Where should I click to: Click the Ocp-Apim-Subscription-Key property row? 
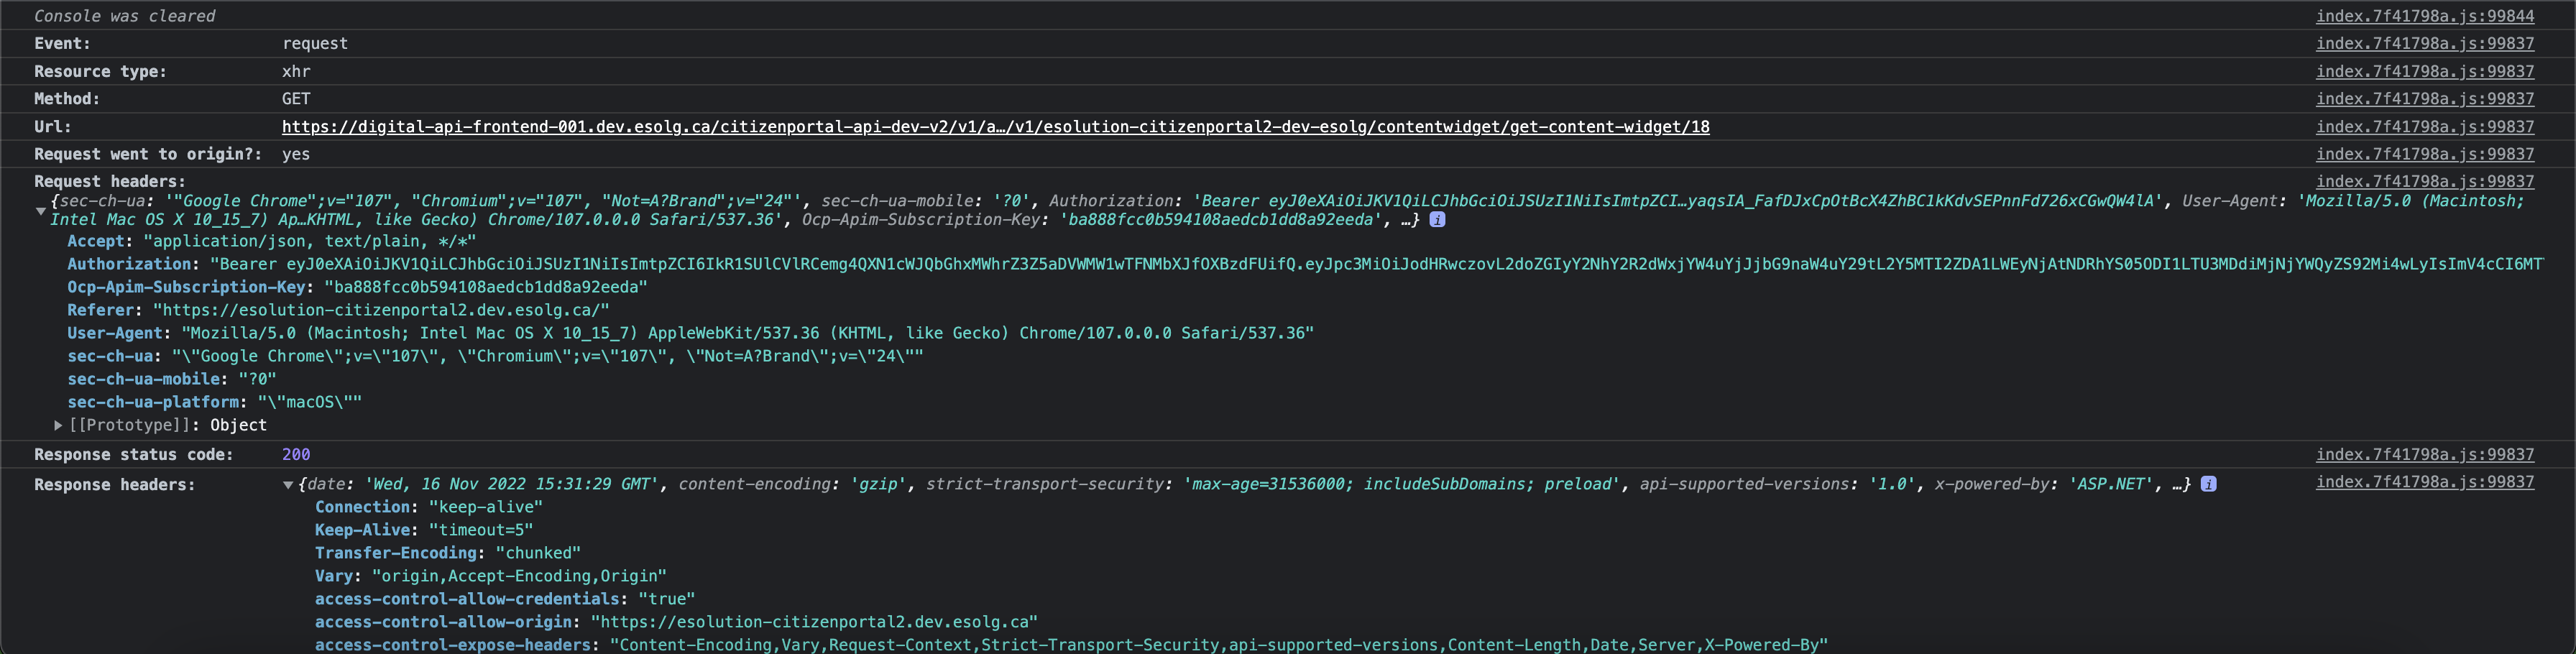357,288
